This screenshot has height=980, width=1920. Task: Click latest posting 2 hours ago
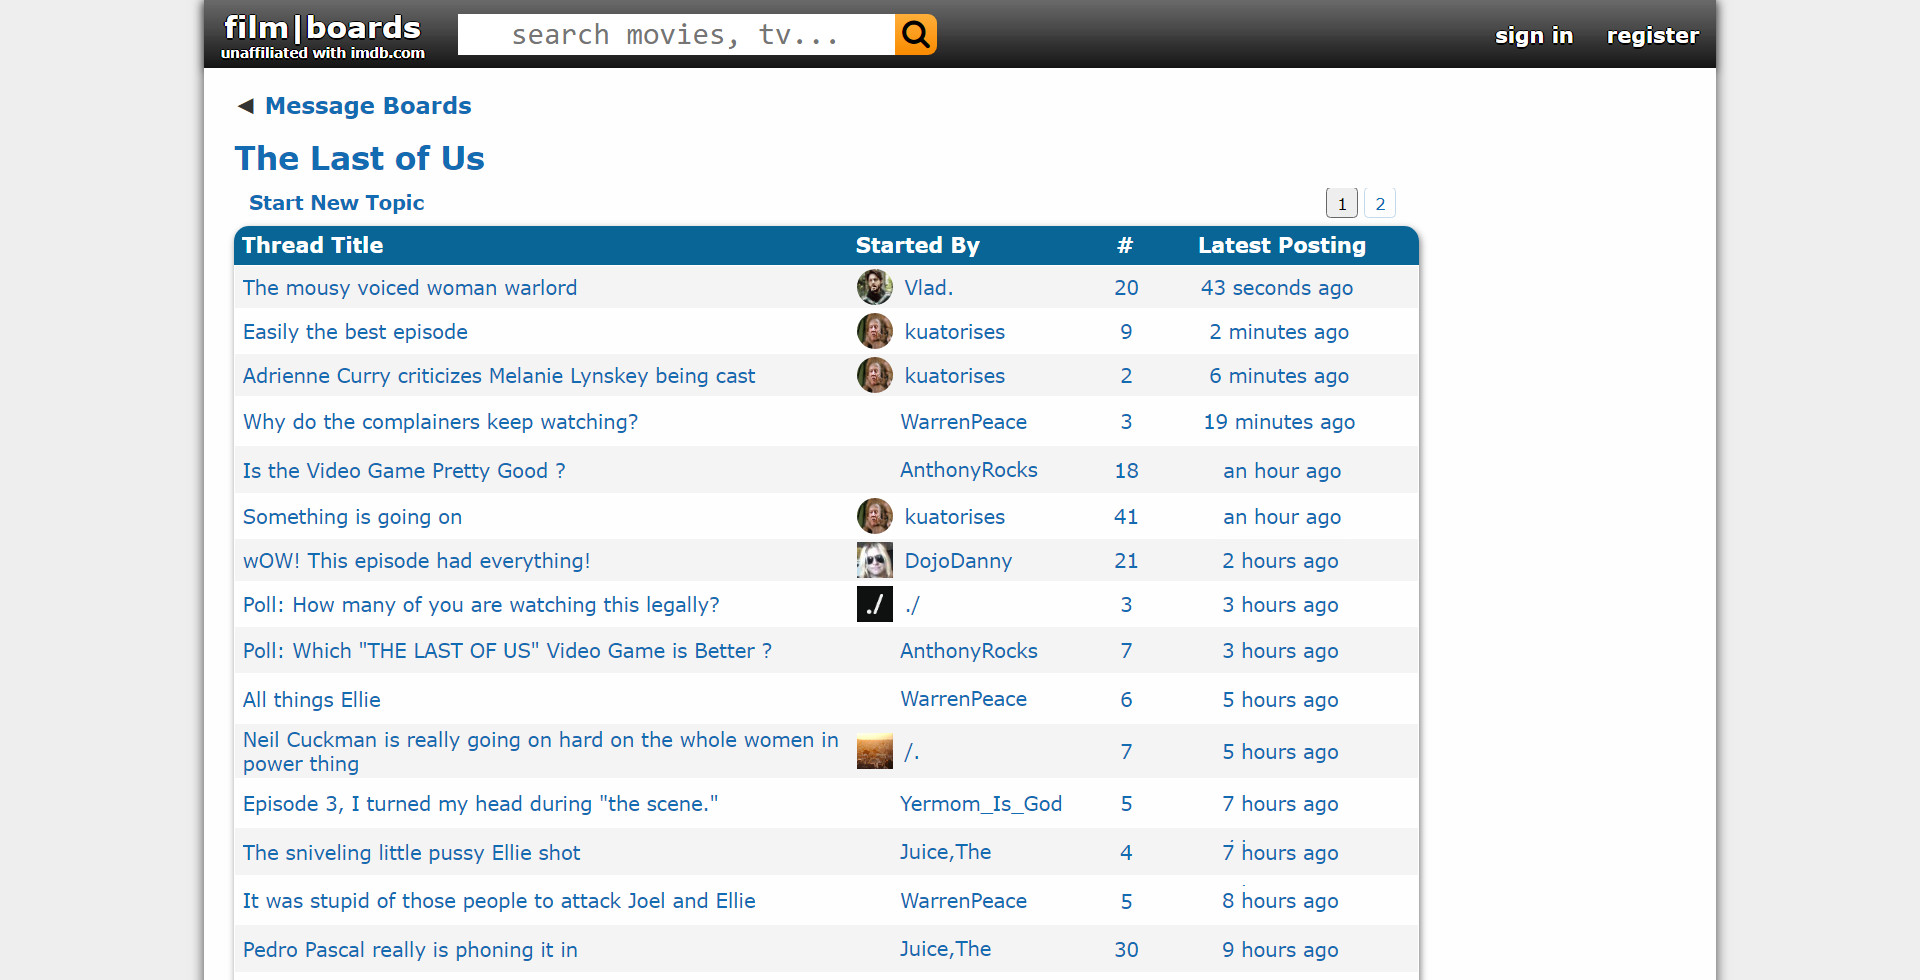1280,561
